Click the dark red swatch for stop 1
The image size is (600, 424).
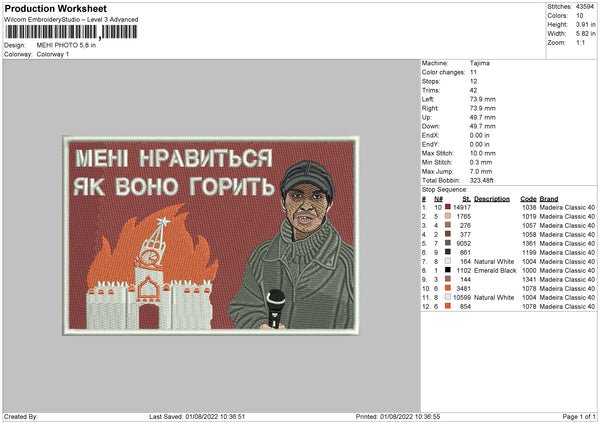coord(448,207)
